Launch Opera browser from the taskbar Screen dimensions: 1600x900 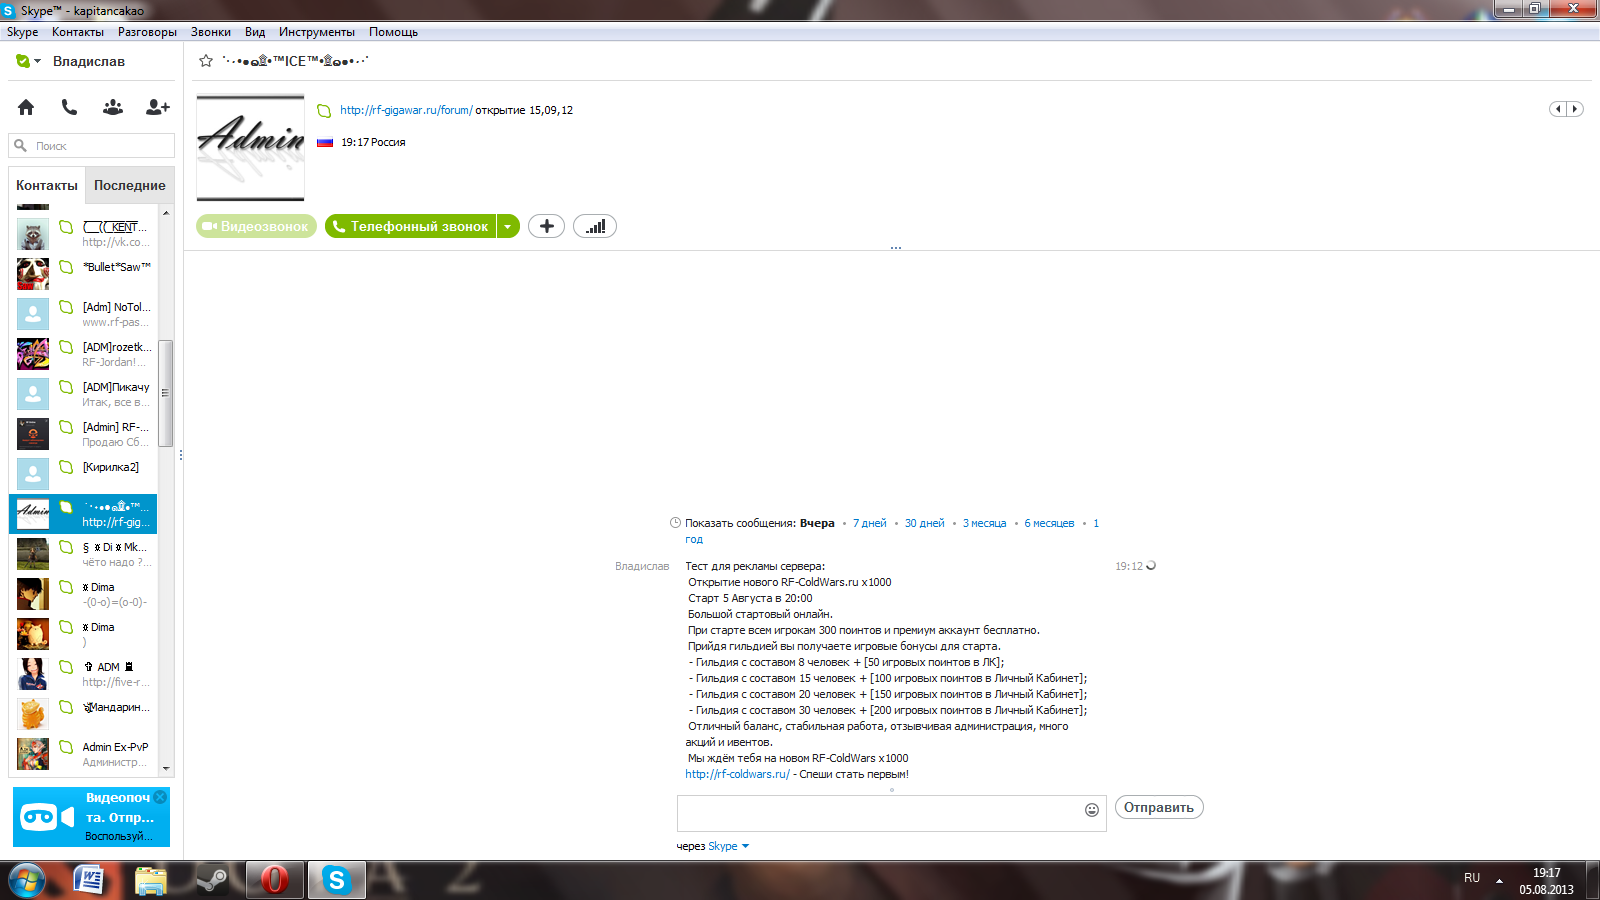(x=274, y=880)
